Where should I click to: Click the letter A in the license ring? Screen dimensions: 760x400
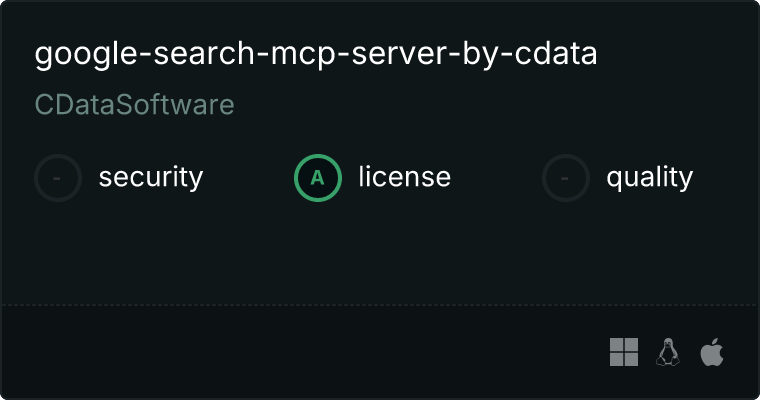pyautogui.click(x=318, y=178)
